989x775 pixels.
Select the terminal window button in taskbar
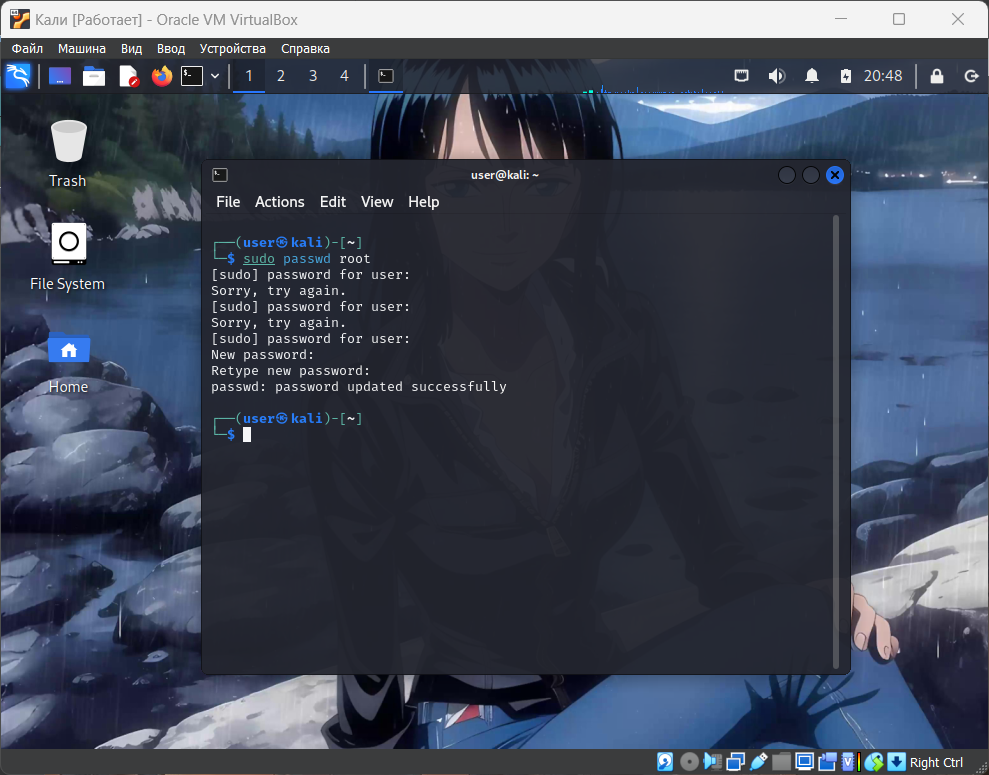tap(386, 76)
